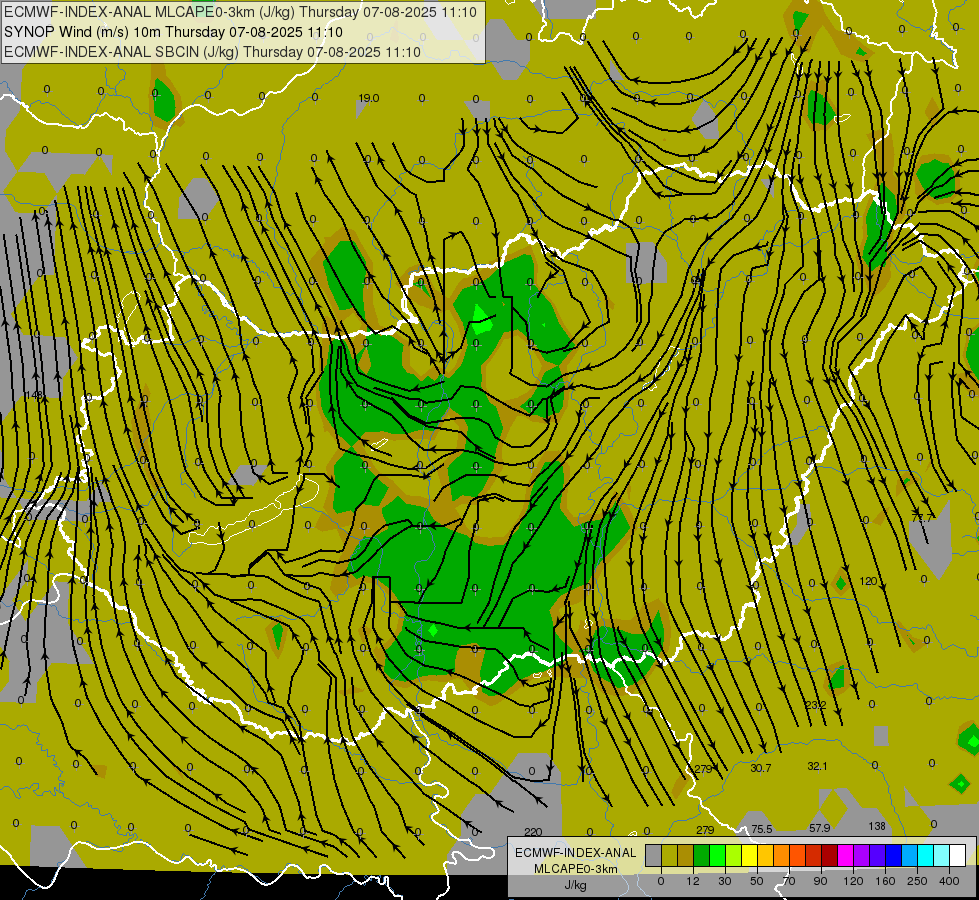Click the legend tick label 70
The image size is (979, 900).
point(789,881)
